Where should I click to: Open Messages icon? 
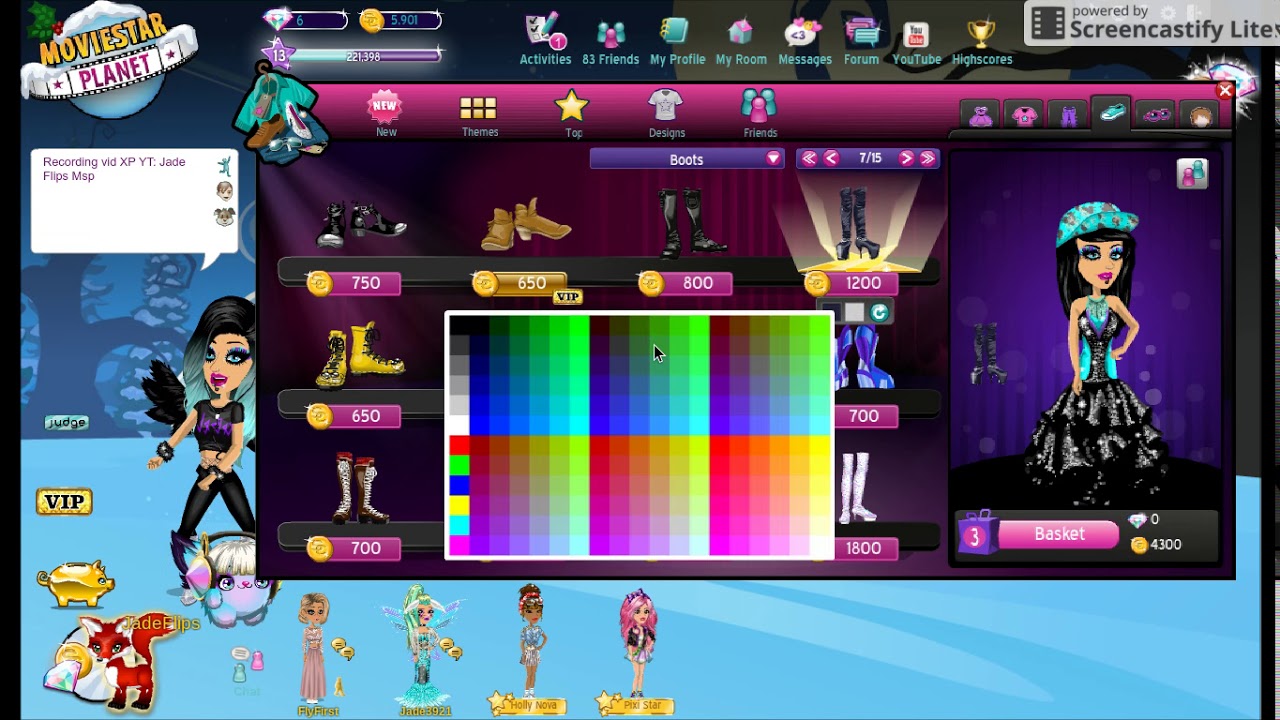804,40
